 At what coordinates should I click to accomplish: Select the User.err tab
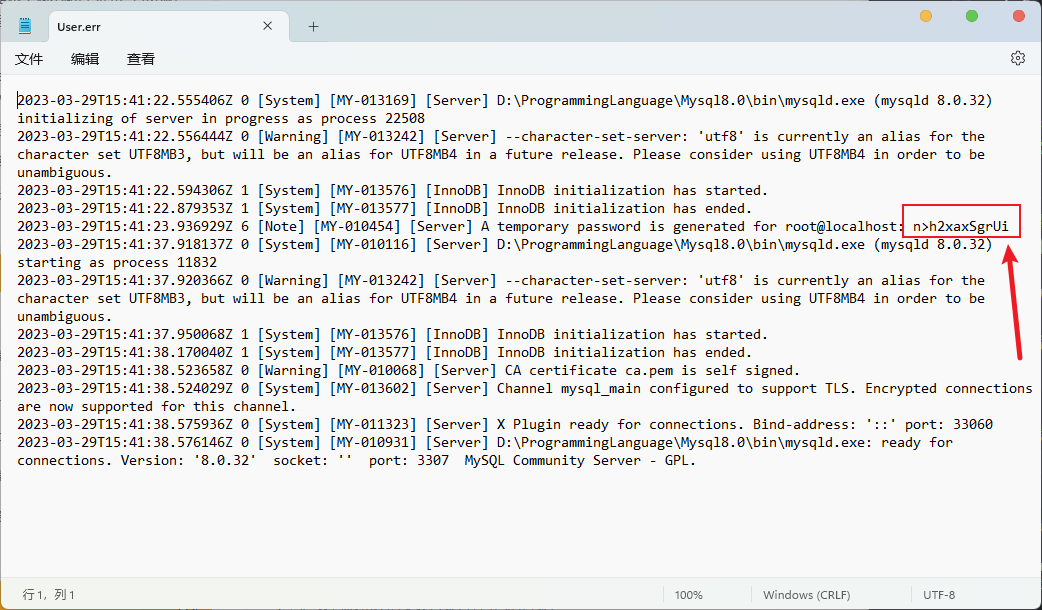[169, 27]
